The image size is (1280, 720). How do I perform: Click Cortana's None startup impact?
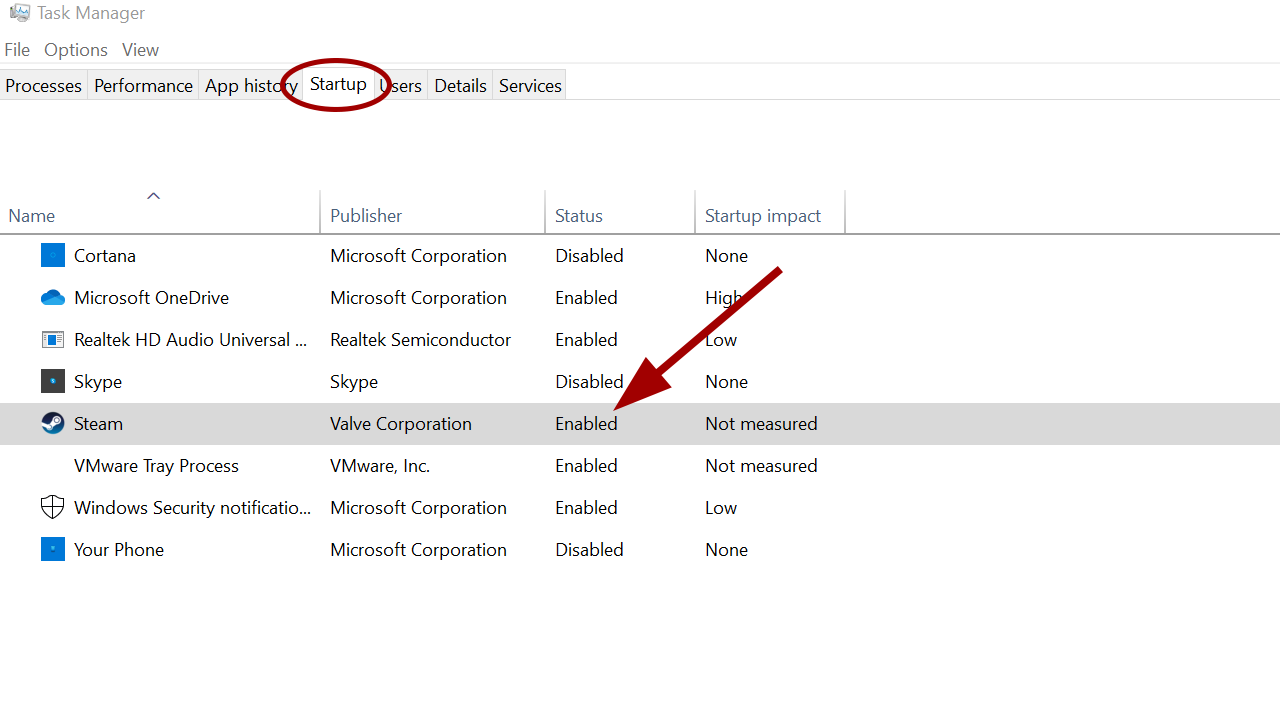[726, 256]
